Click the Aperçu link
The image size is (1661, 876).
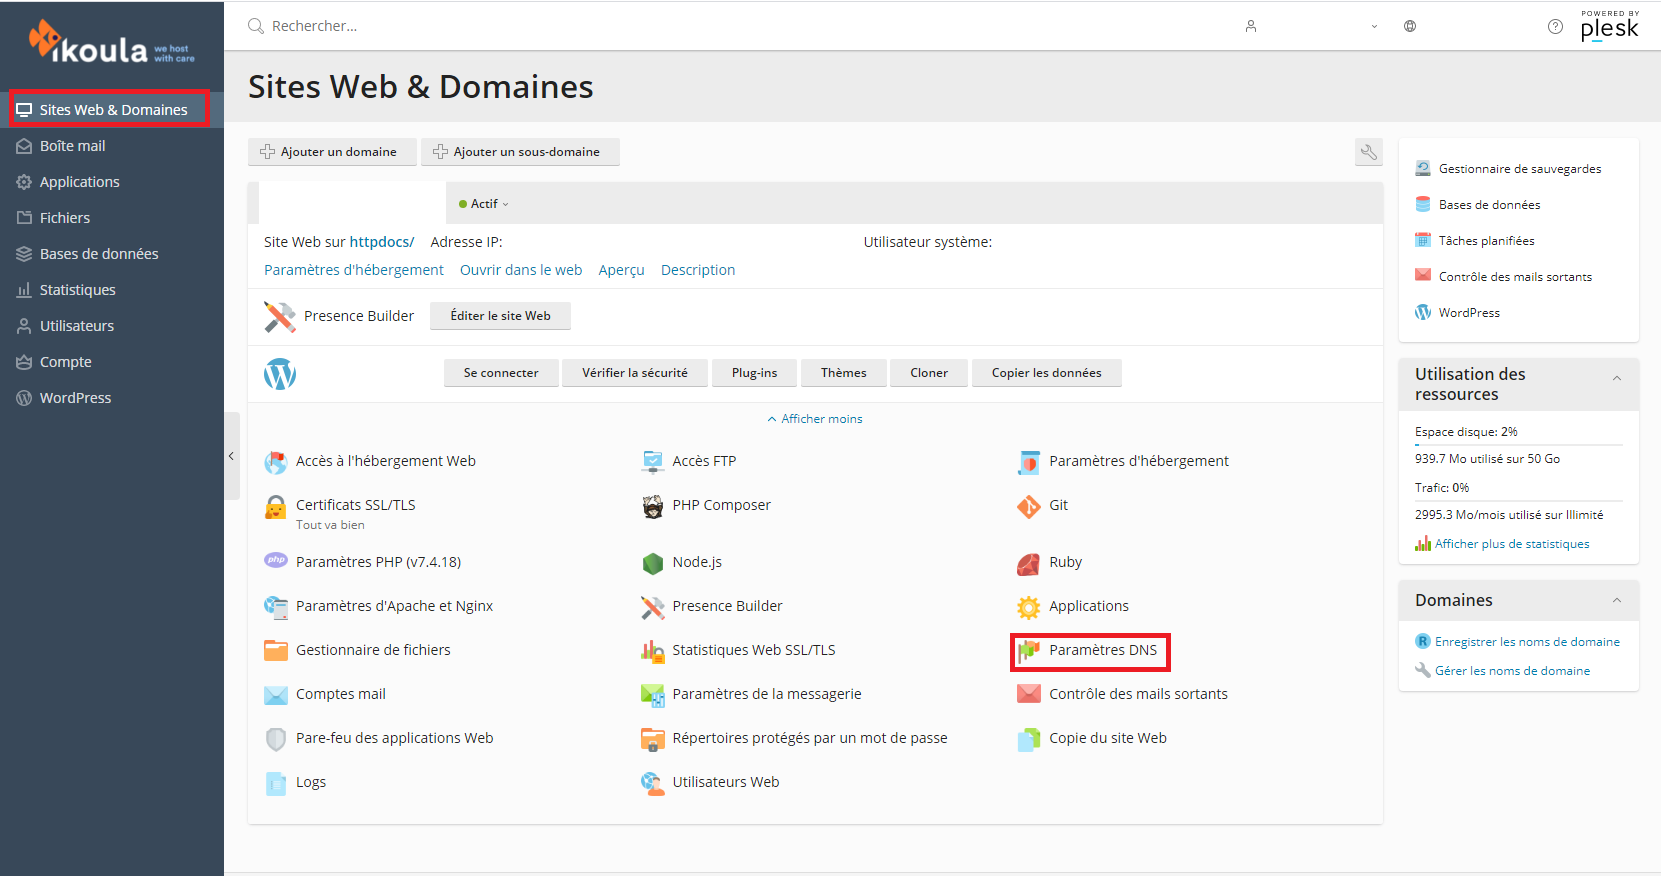(x=622, y=270)
